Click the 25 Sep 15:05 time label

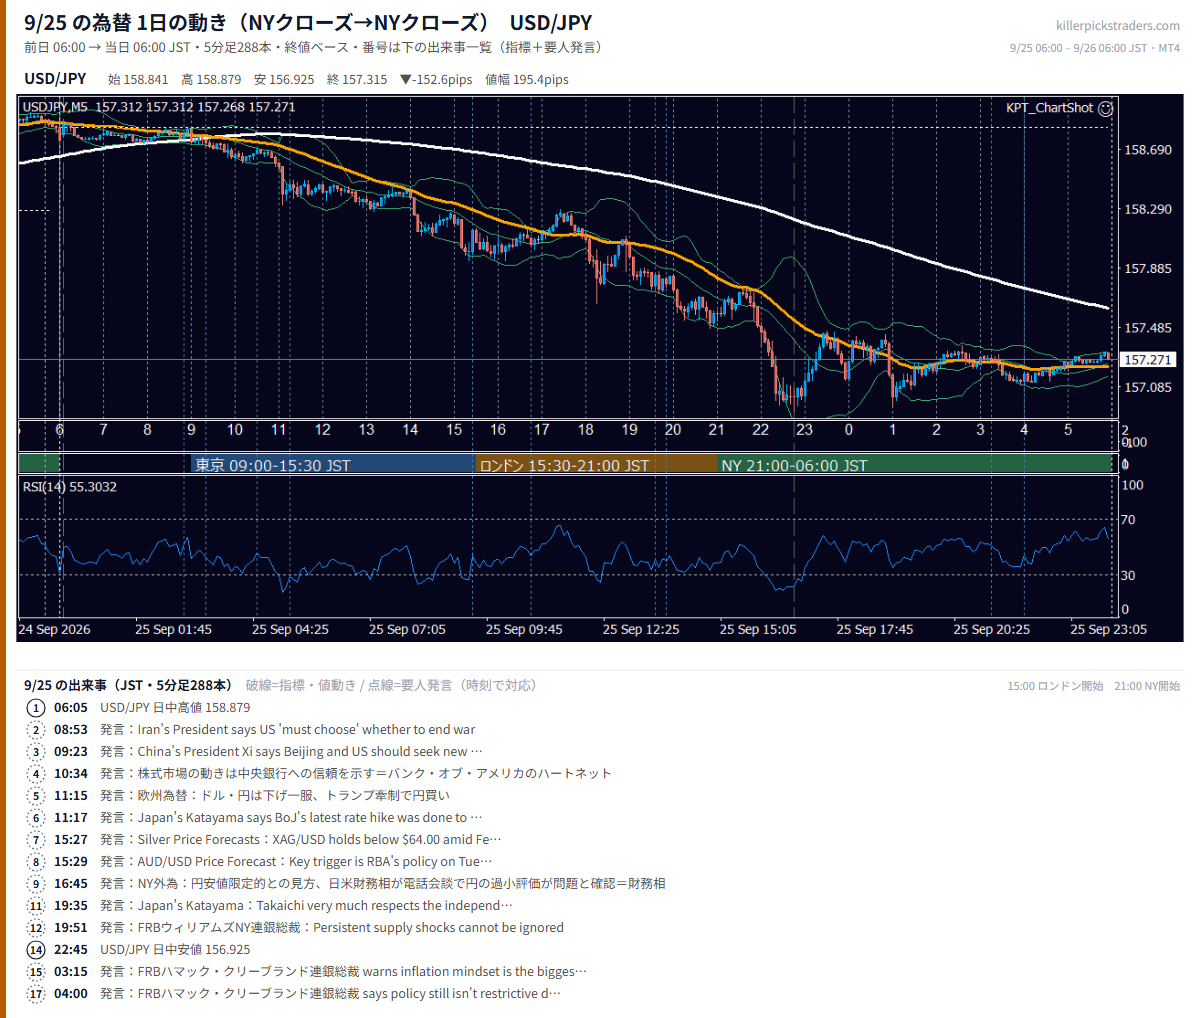(758, 630)
